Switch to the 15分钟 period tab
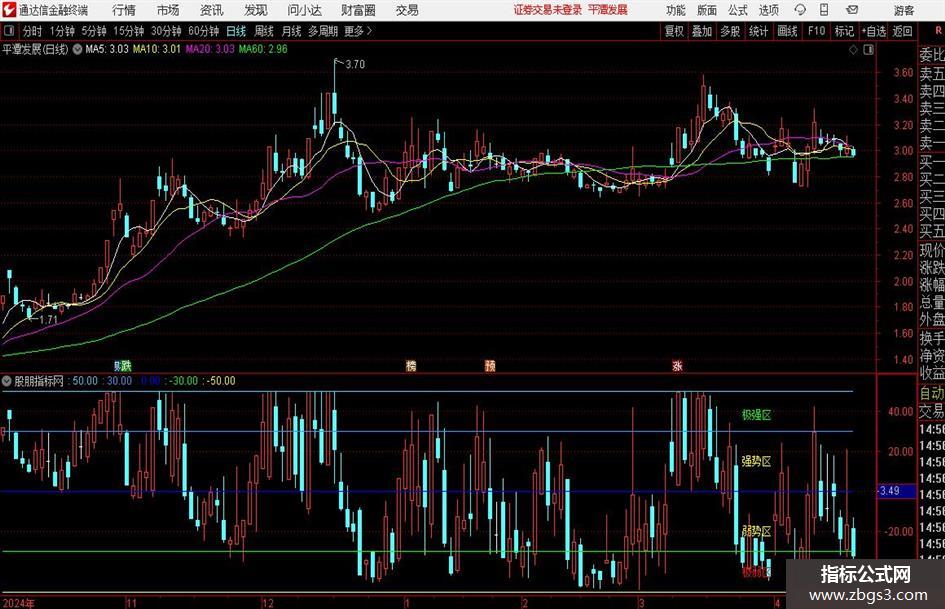Screen dimensions: 945x609 tap(129, 31)
